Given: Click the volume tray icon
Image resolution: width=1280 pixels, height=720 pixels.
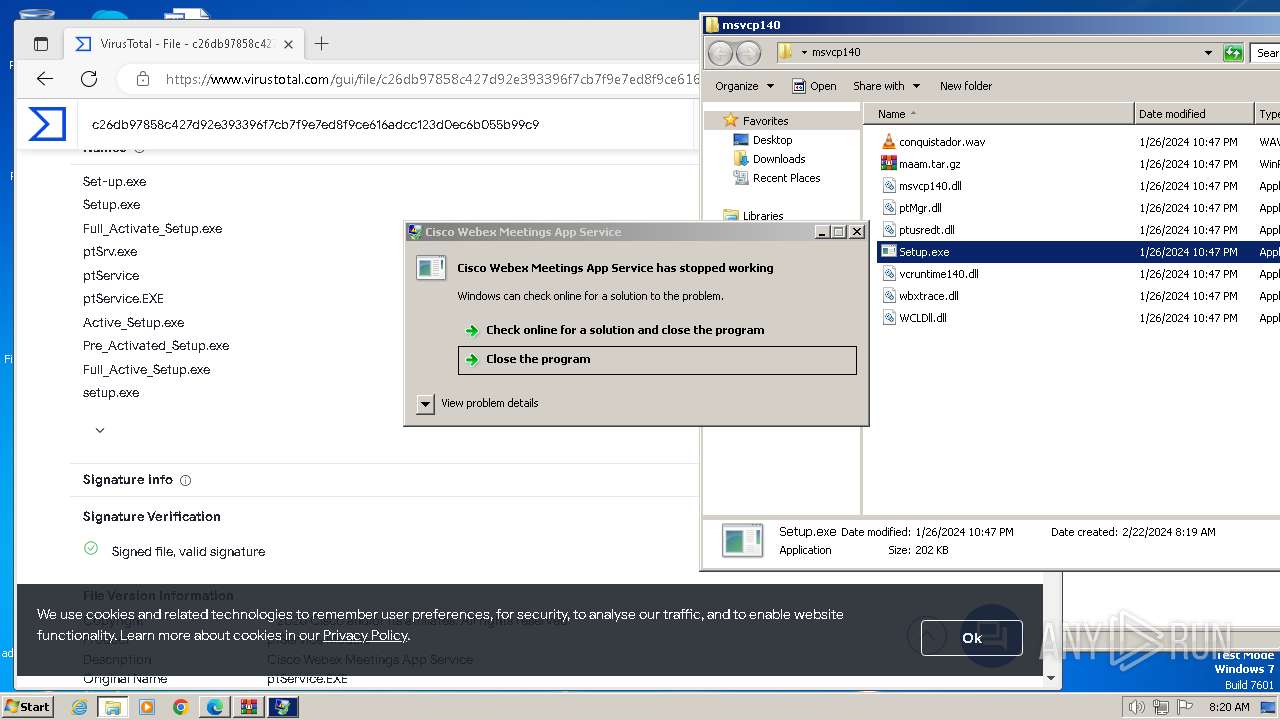Looking at the screenshot, I should [1137, 707].
